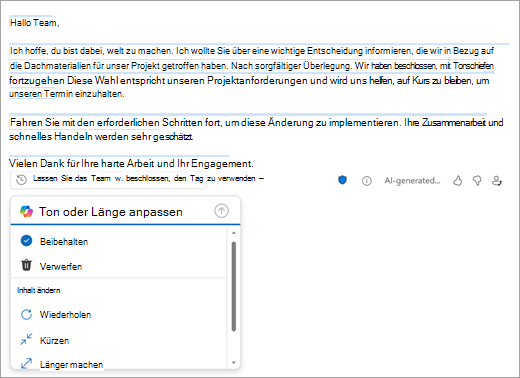520x378 pixels.
Task: Click the menu scrollbar thumb
Action: click(234, 286)
